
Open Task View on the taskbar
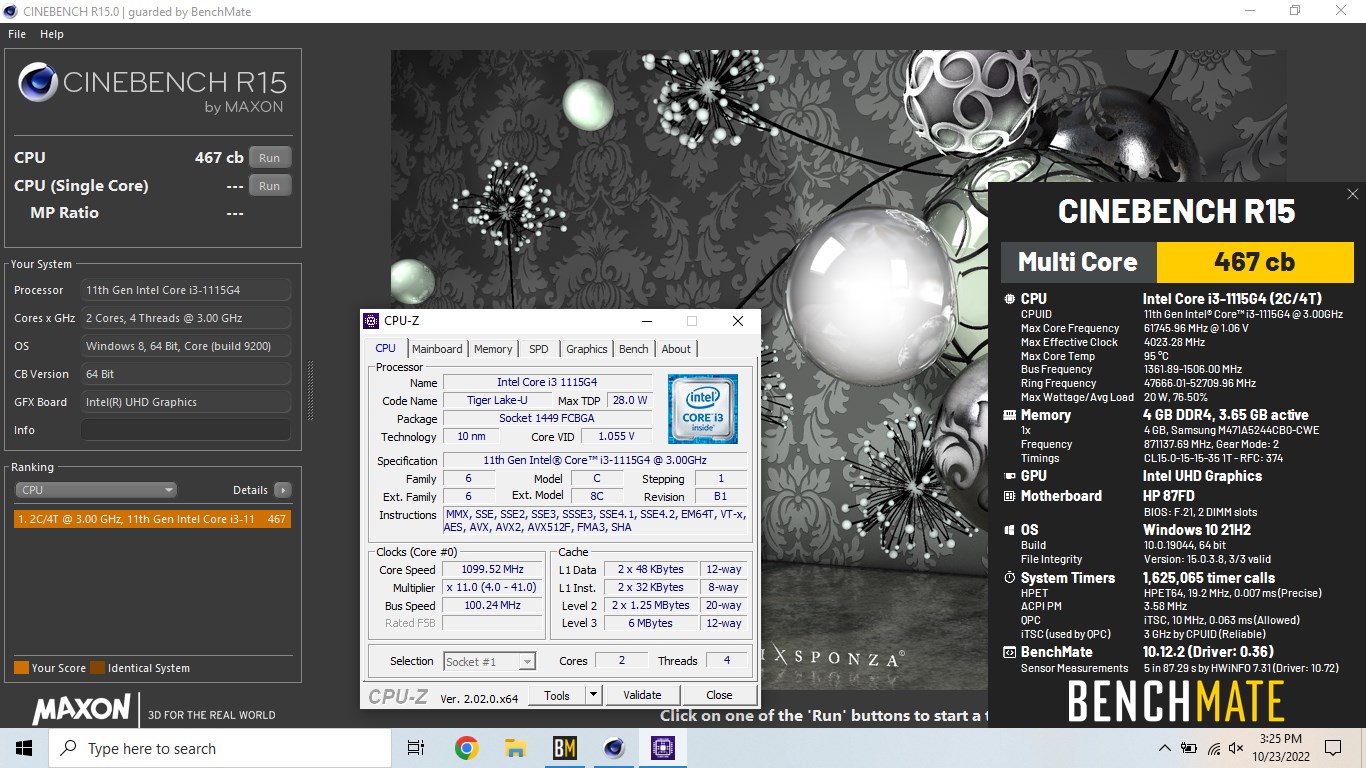click(416, 748)
